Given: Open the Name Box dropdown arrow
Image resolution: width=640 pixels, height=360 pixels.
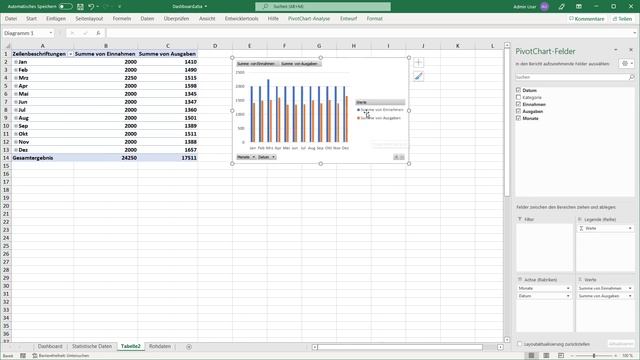Looking at the screenshot, I should 51,33.
